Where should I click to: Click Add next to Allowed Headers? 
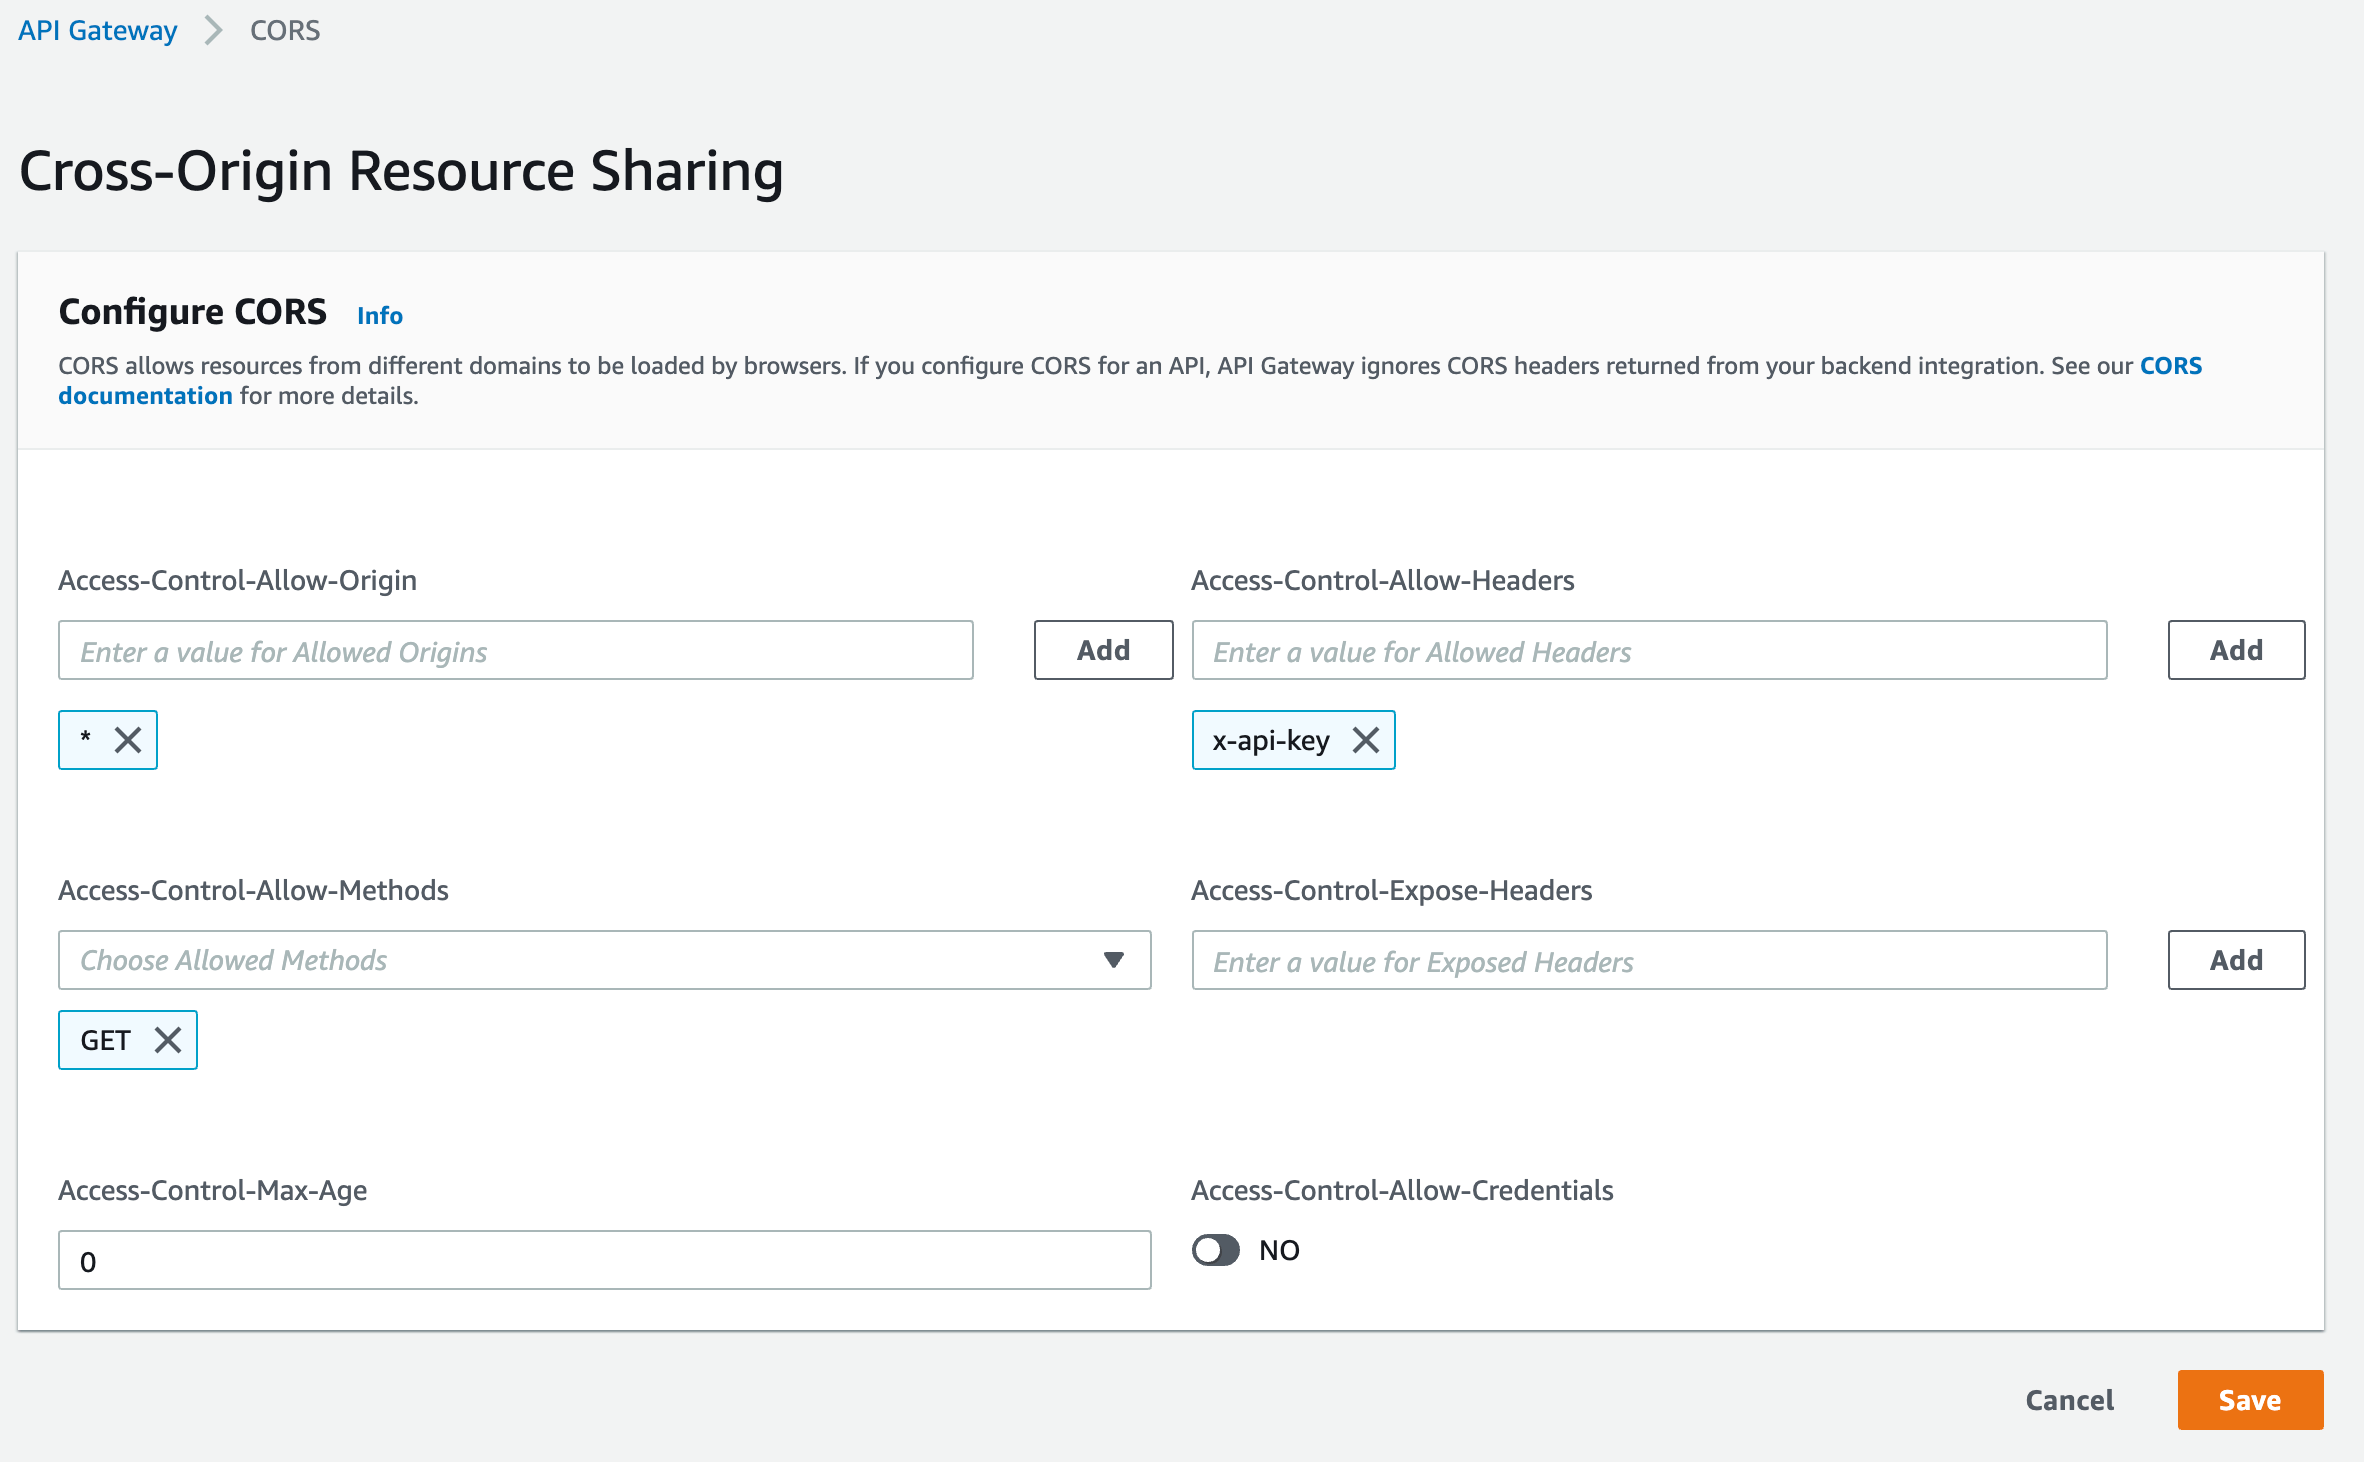(x=2236, y=650)
